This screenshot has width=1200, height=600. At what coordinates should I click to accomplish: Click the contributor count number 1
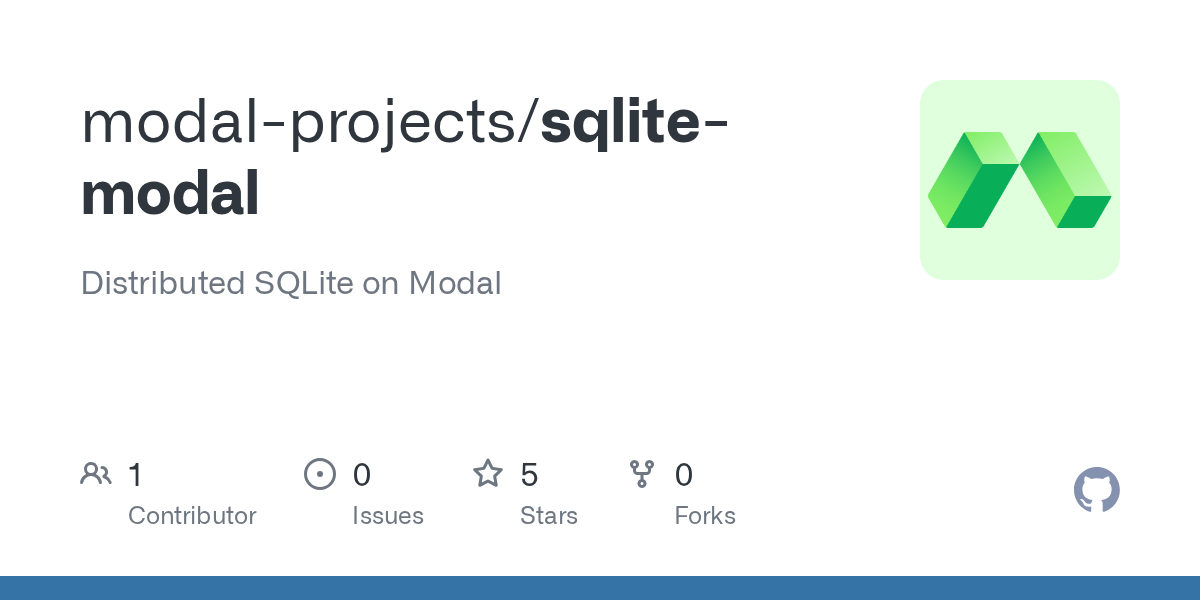[135, 474]
